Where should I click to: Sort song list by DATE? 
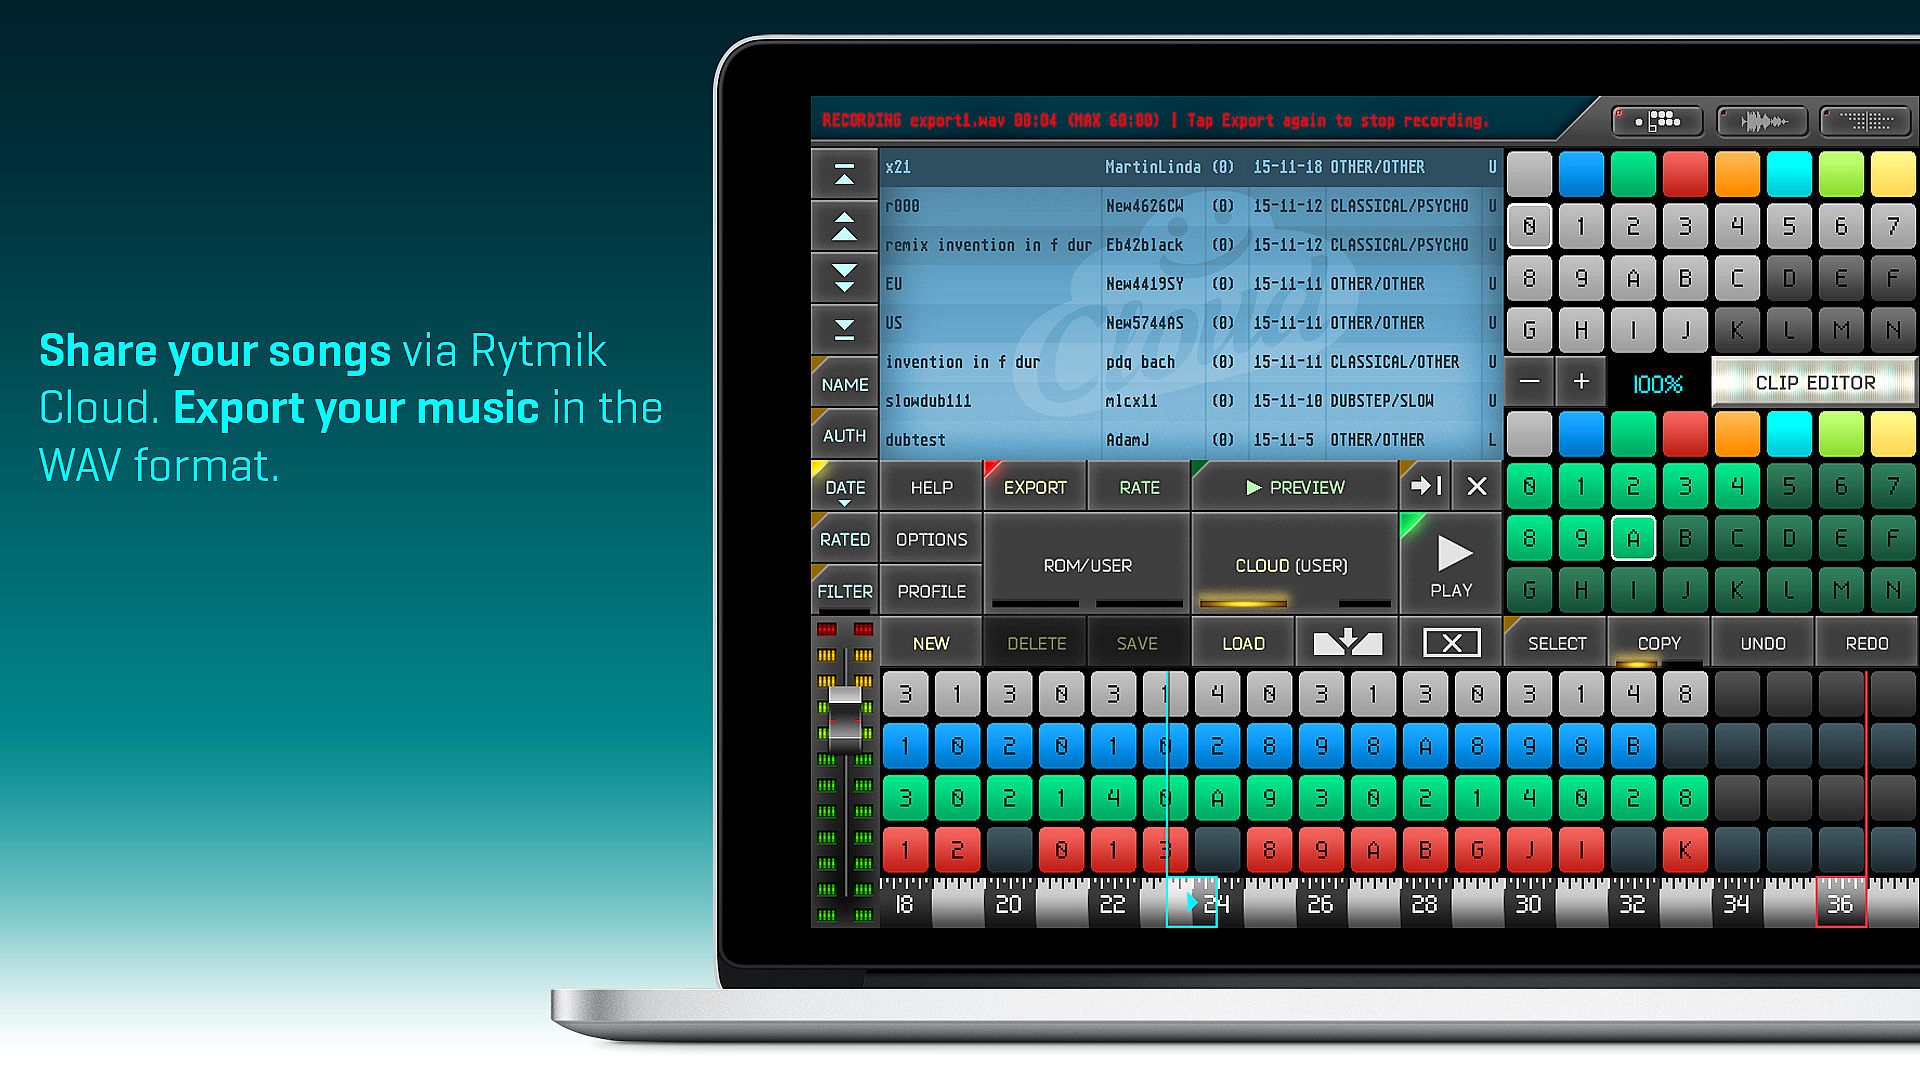click(844, 487)
